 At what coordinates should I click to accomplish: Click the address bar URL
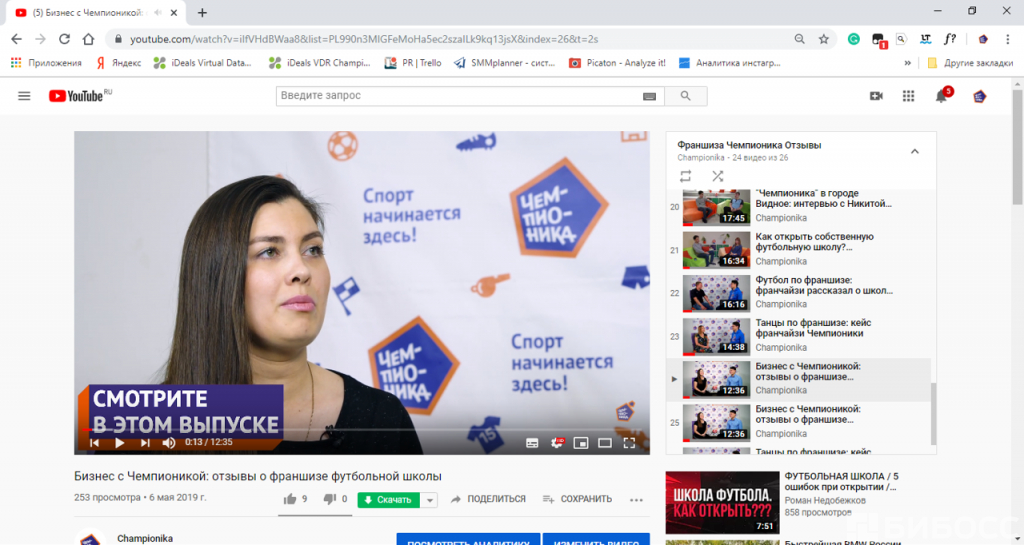tap(364, 39)
